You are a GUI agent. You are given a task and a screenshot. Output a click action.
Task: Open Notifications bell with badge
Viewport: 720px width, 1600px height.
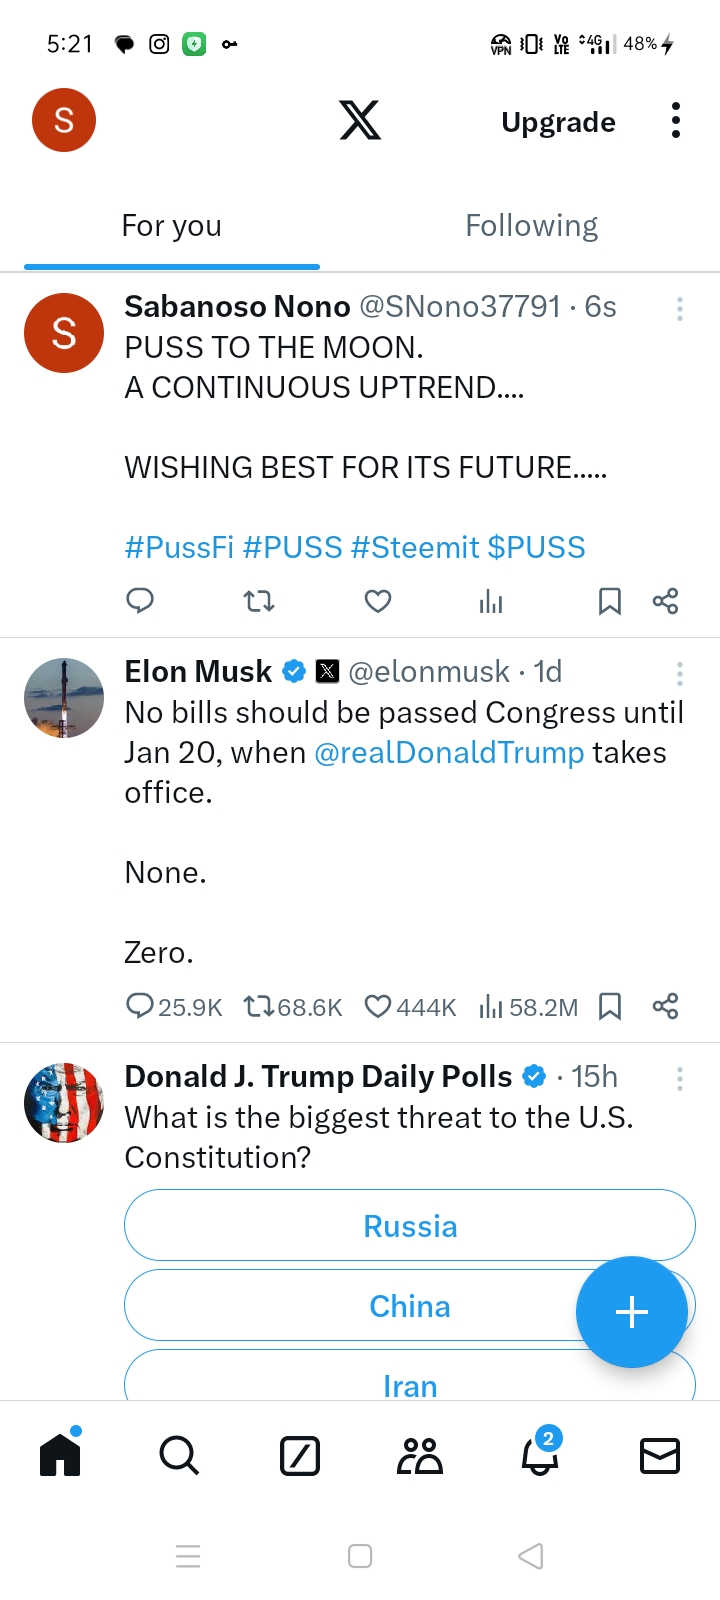tap(540, 1456)
